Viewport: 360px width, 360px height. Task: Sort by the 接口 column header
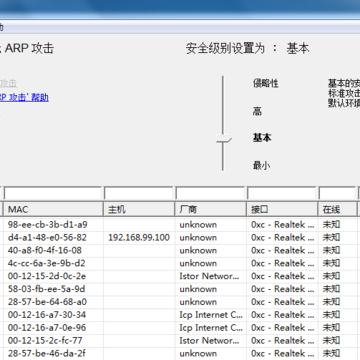(x=282, y=209)
